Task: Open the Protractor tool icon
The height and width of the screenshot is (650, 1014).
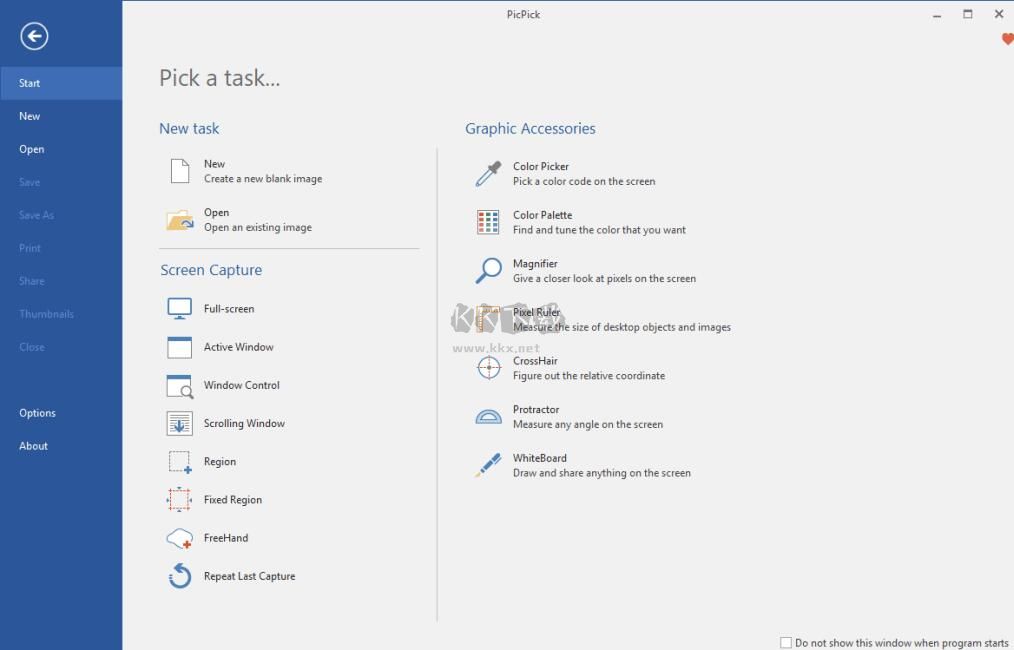Action: pos(488,417)
